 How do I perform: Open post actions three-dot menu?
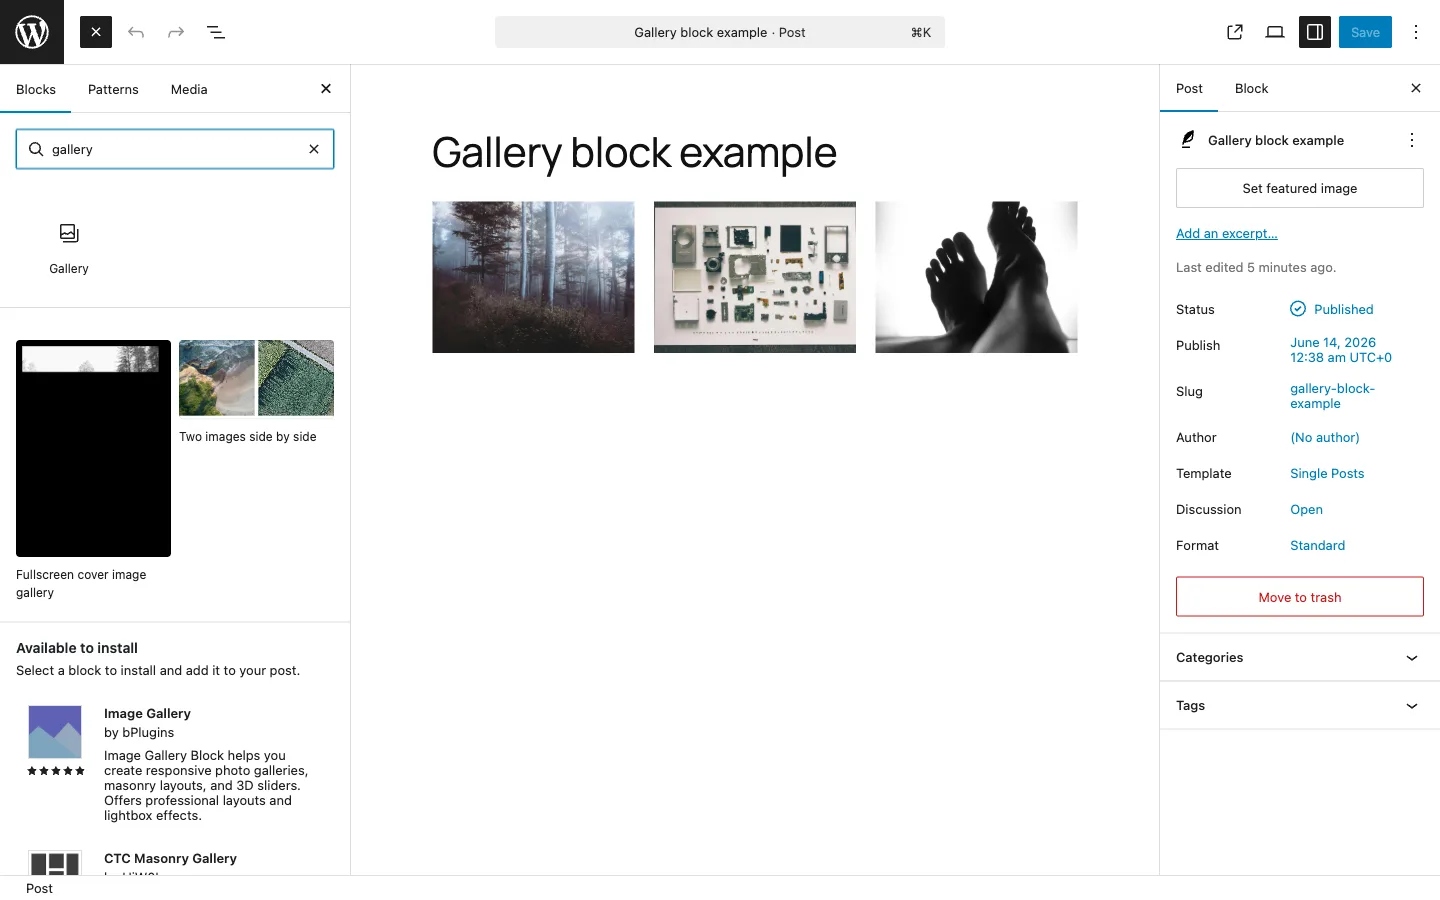(x=1412, y=140)
